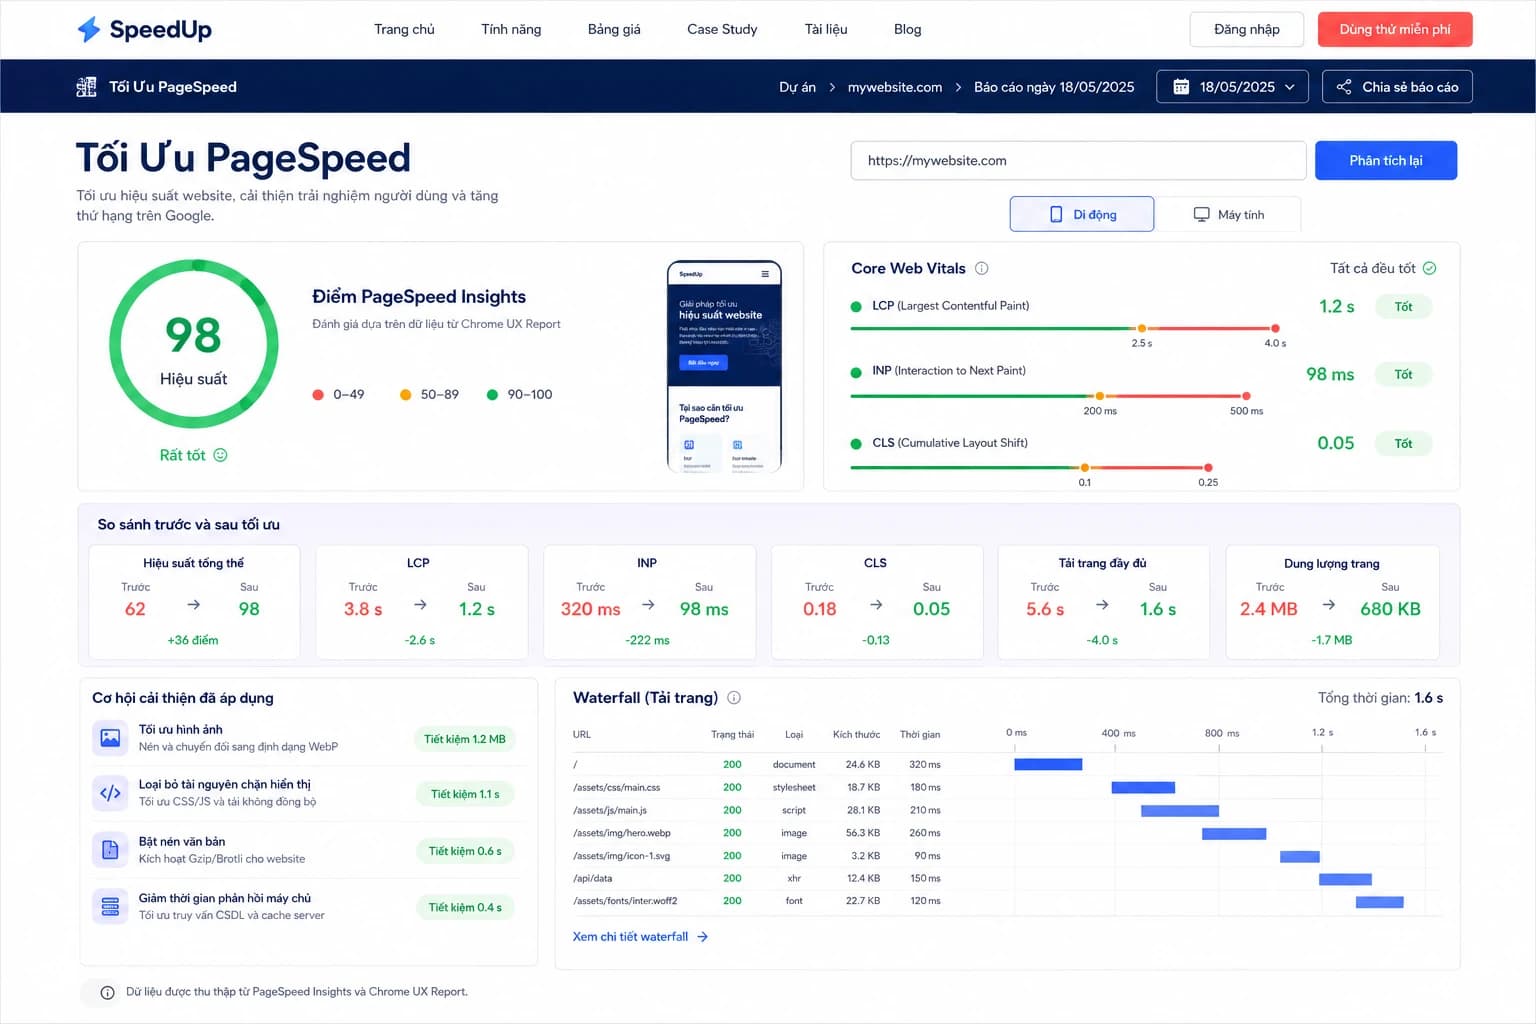Screen dimensions: 1536x1024
Task: Open the Case Study menu item
Action: pyautogui.click(x=722, y=29)
